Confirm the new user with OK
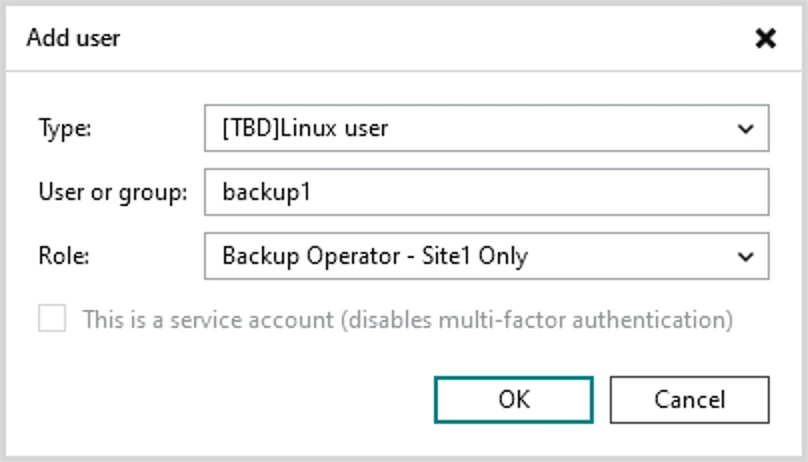This screenshot has width=808, height=462. pos(514,400)
